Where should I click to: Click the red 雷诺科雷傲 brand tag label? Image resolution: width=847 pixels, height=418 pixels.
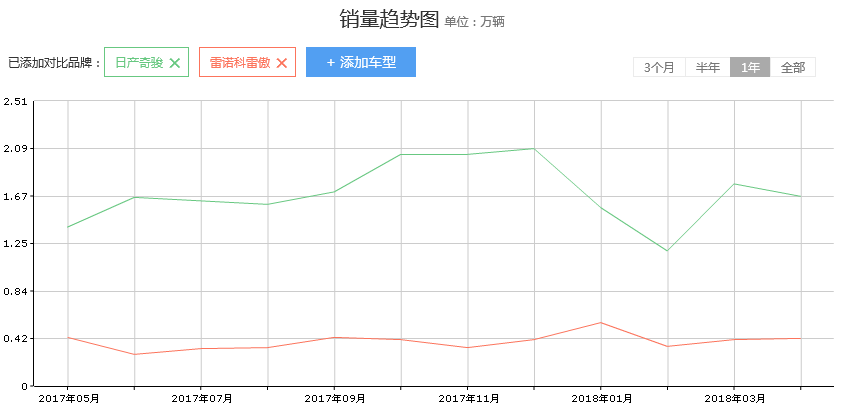(x=240, y=63)
